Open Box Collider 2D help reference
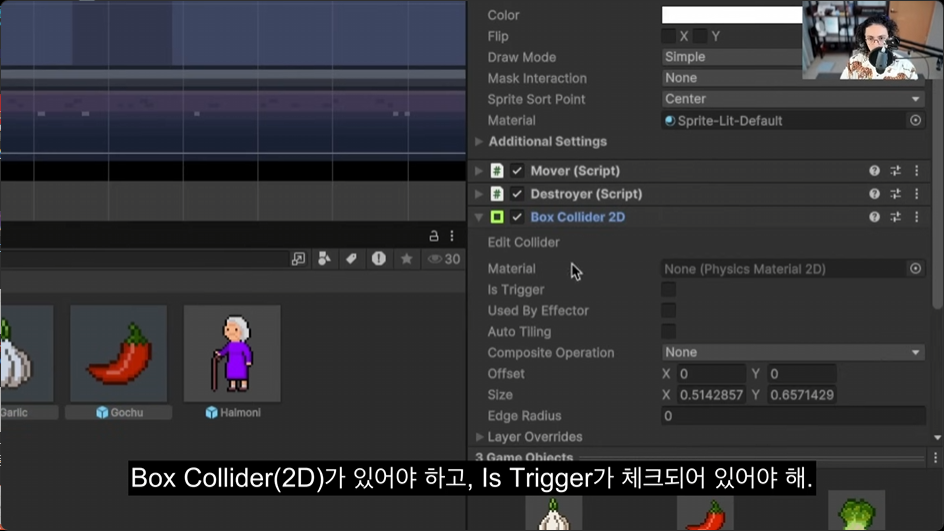This screenshot has height=531, width=944. pos(874,217)
